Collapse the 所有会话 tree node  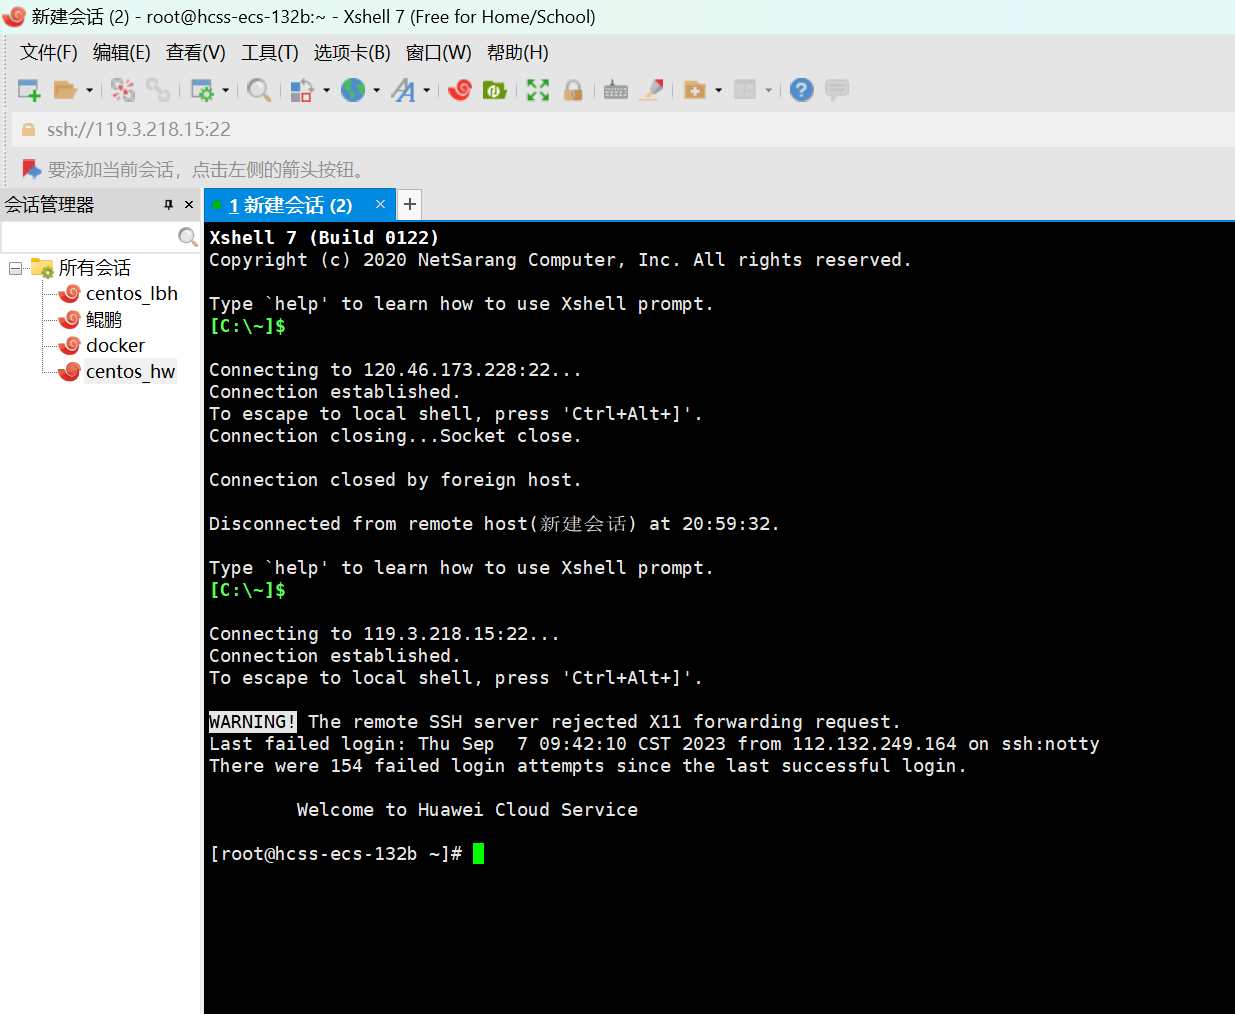(x=15, y=268)
